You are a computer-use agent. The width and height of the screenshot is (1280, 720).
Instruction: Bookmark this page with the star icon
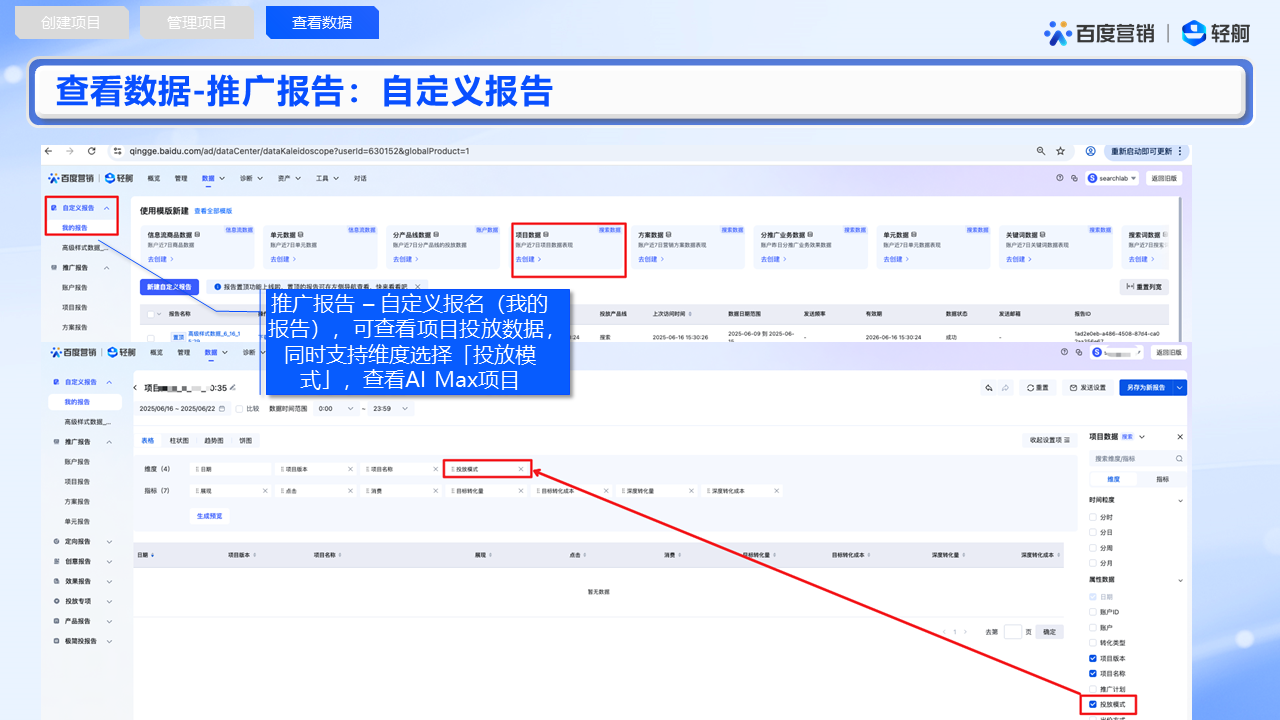point(1060,151)
